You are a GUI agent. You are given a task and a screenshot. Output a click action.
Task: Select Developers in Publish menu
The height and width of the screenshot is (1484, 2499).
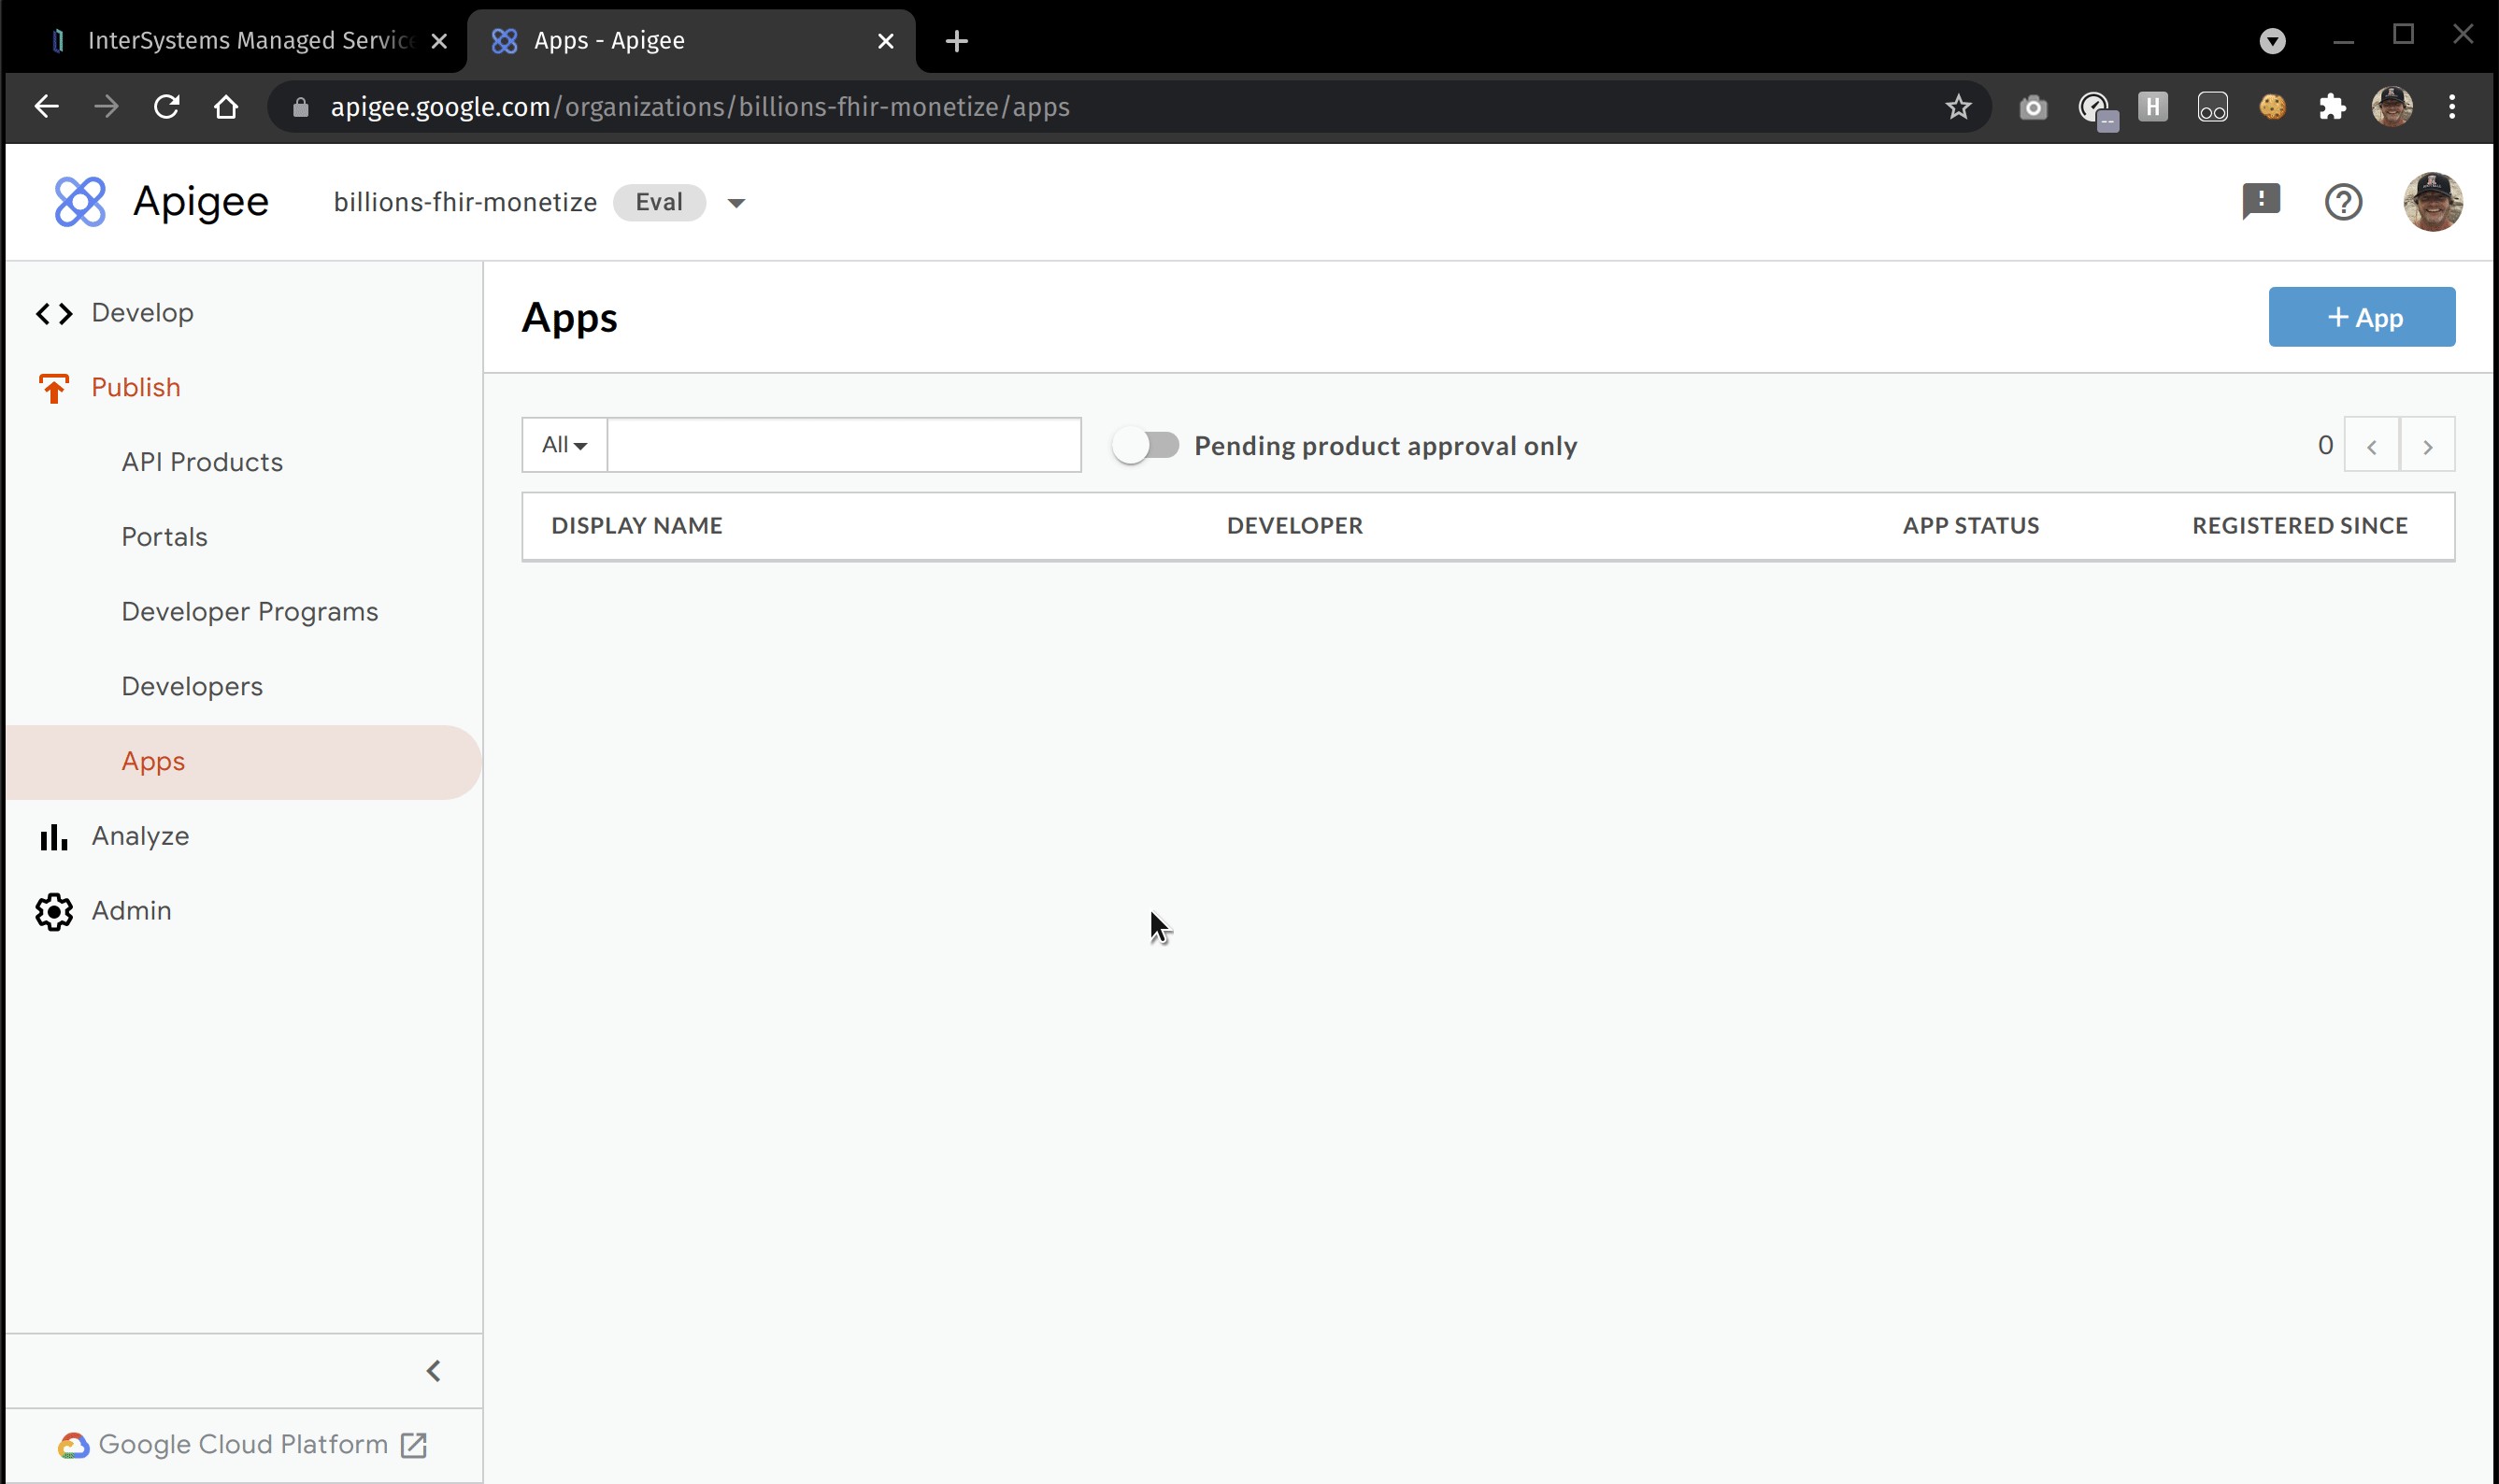tap(192, 687)
